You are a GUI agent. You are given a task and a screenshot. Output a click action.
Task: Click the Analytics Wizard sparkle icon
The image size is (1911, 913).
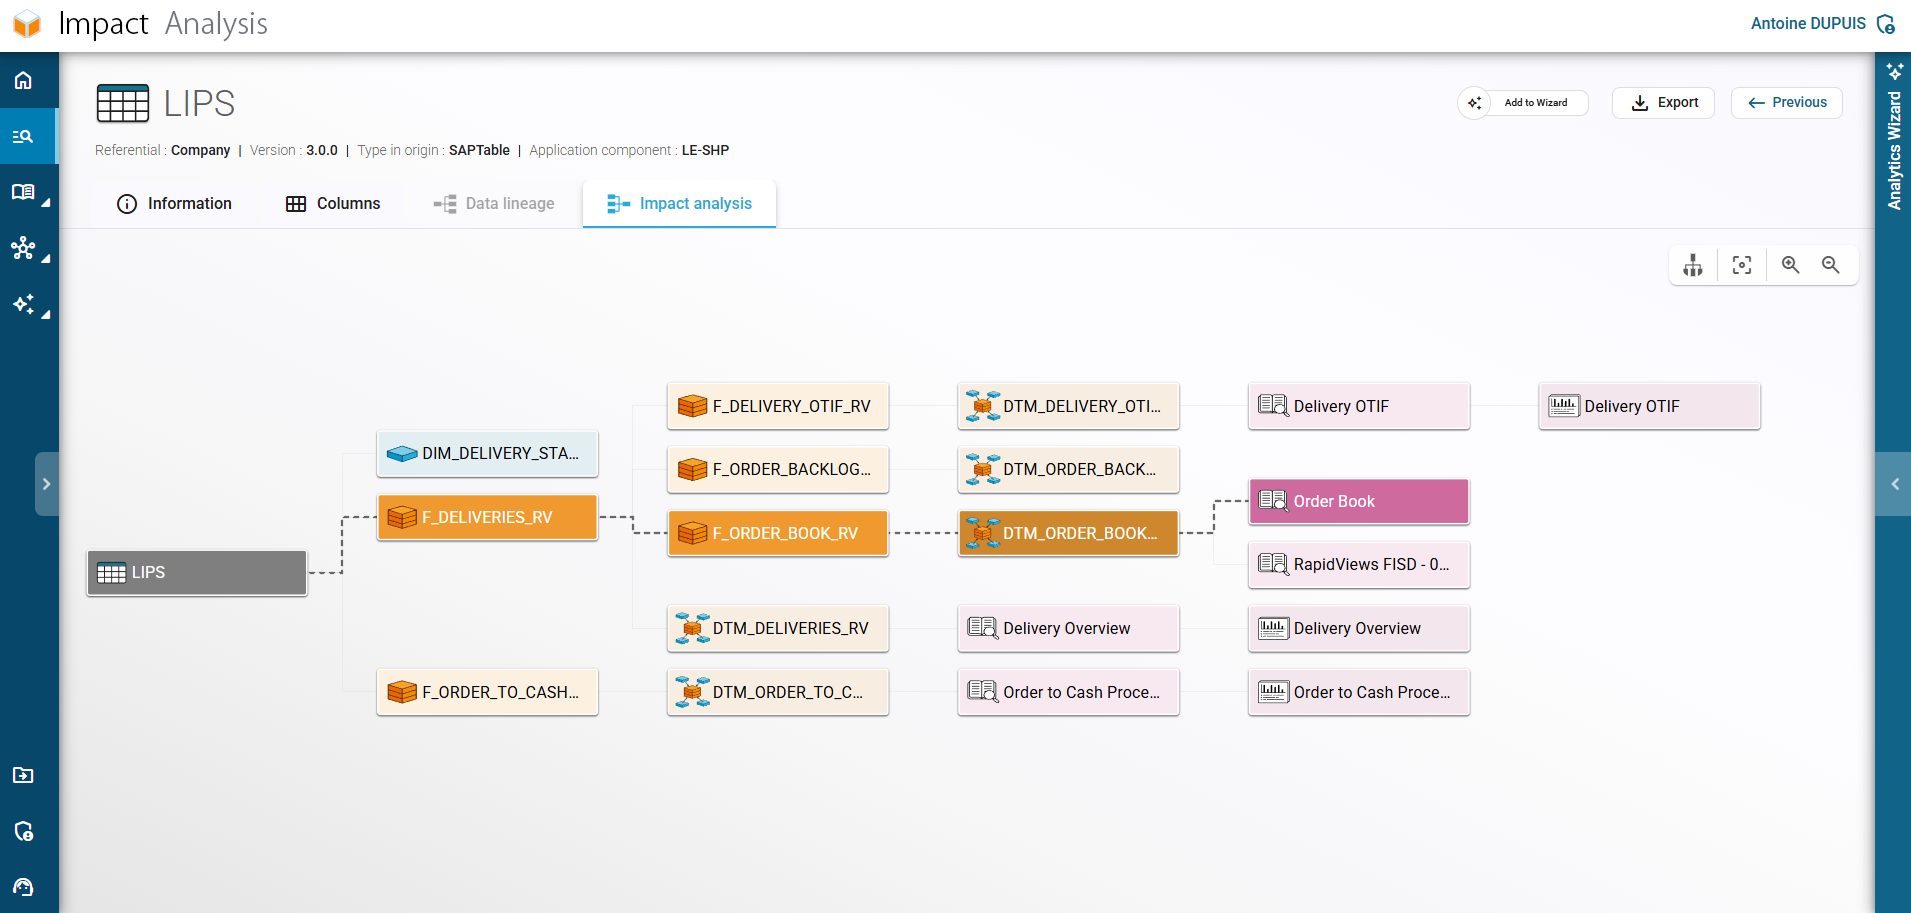pos(1895,71)
